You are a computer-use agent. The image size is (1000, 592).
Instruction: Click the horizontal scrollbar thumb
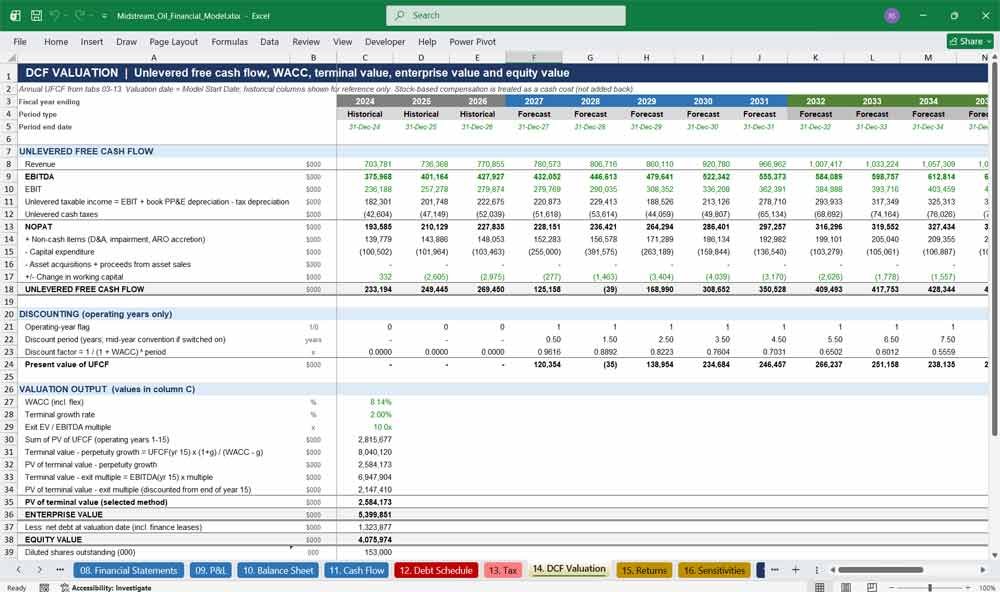point(880,570)
